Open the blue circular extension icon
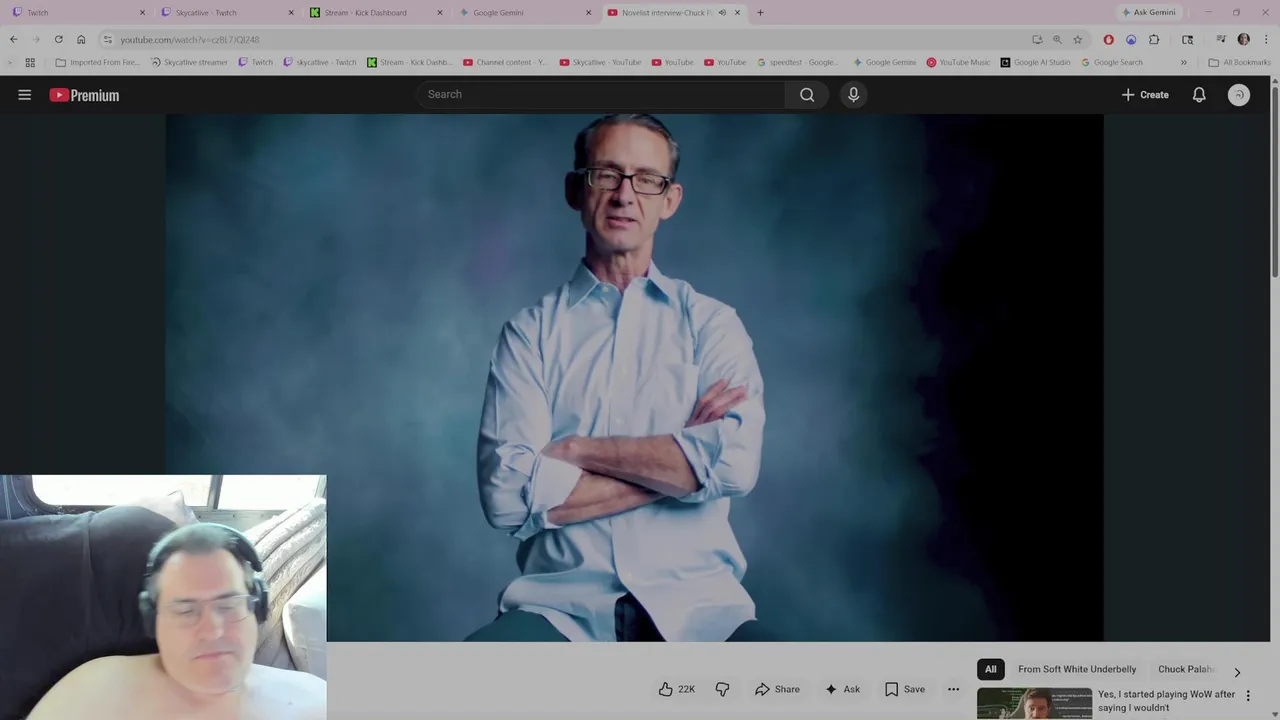 [x=1131, y=40]
